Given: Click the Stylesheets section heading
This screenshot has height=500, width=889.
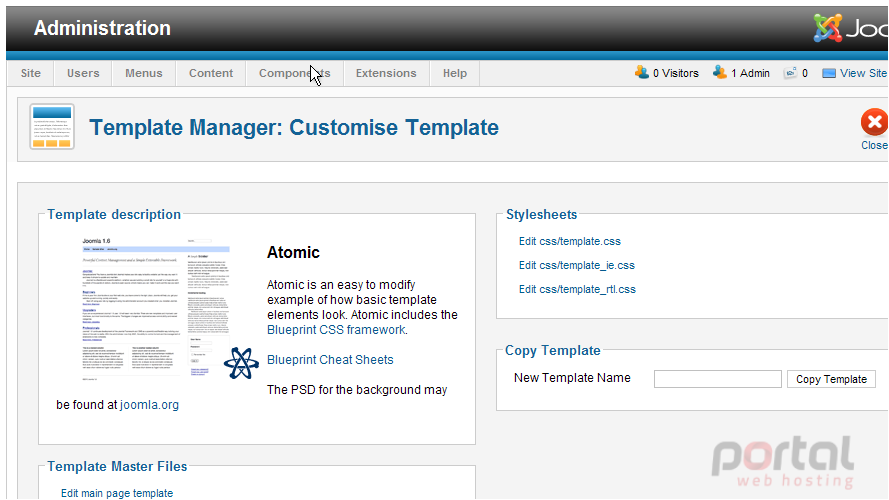Looking at the screenshot, I should pyautogui.click(x=541, y=214).
